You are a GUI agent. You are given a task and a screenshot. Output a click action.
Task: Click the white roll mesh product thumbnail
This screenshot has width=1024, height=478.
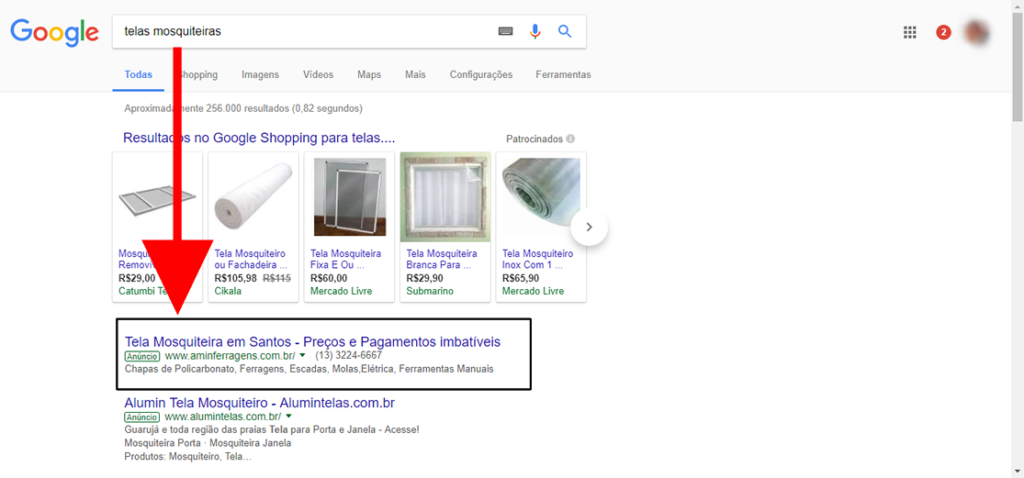253,196
